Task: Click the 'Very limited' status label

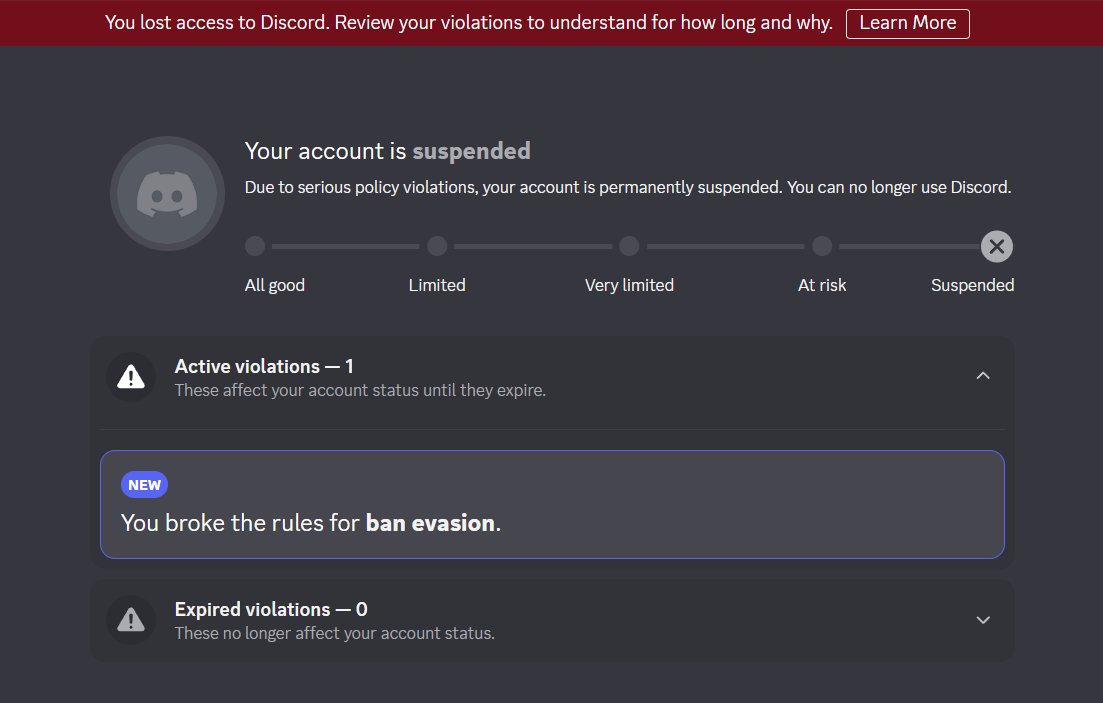Action: tap(629, 285)
